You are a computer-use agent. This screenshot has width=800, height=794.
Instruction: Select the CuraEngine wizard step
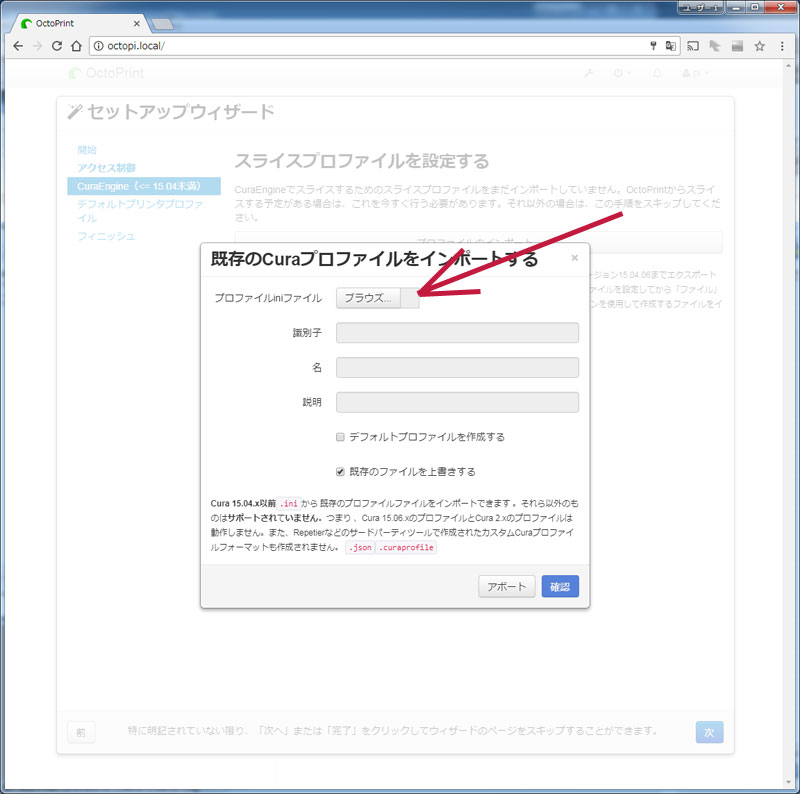(144, 186)
